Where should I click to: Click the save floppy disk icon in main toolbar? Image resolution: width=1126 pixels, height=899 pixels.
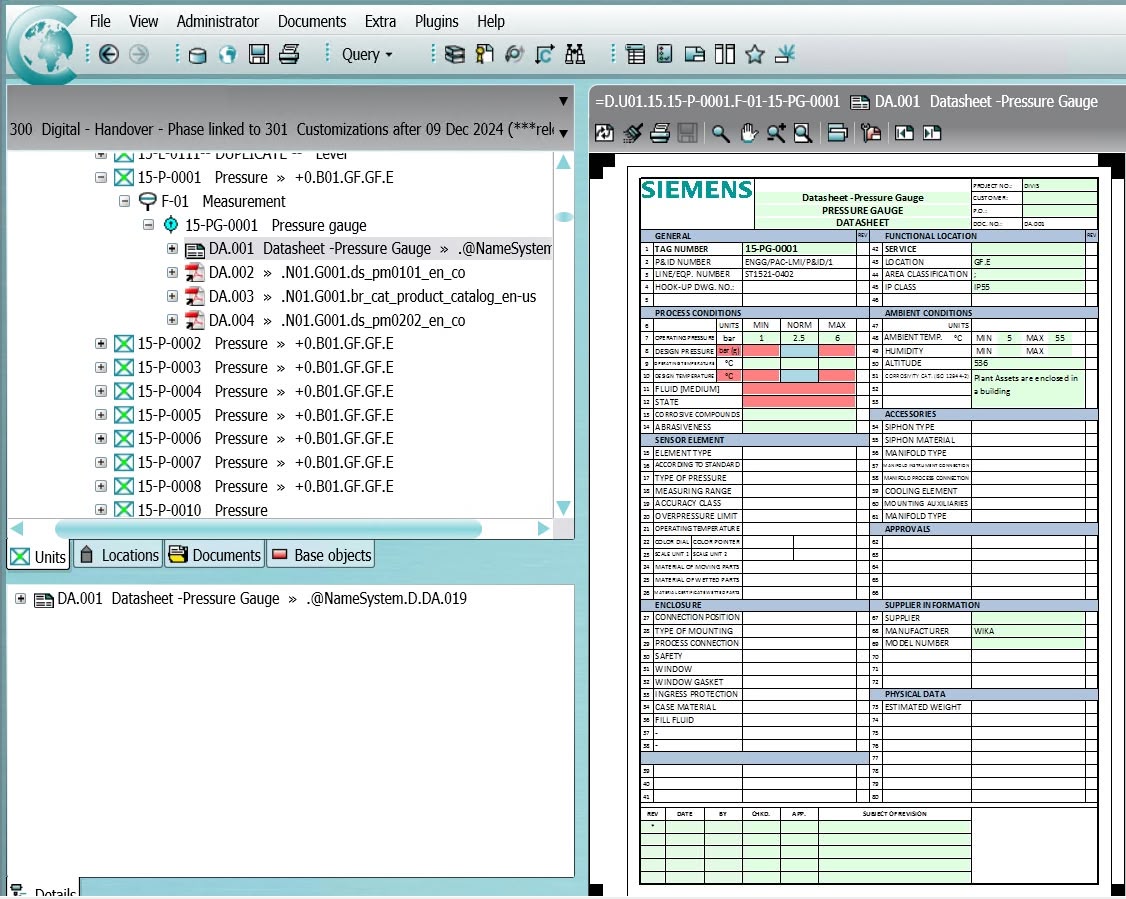[259, 55]
